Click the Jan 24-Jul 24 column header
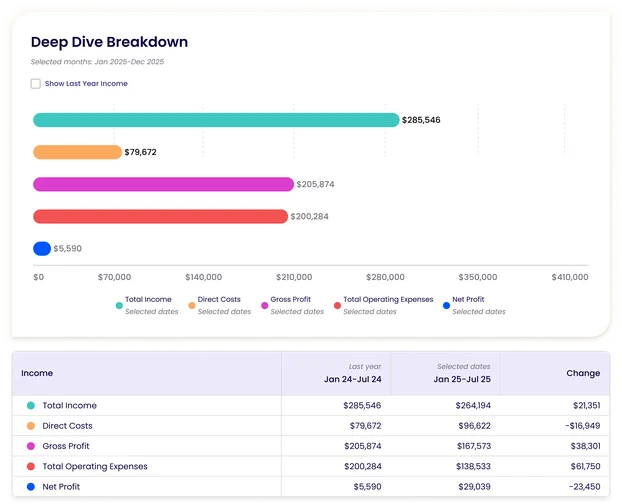 point(353,379)
